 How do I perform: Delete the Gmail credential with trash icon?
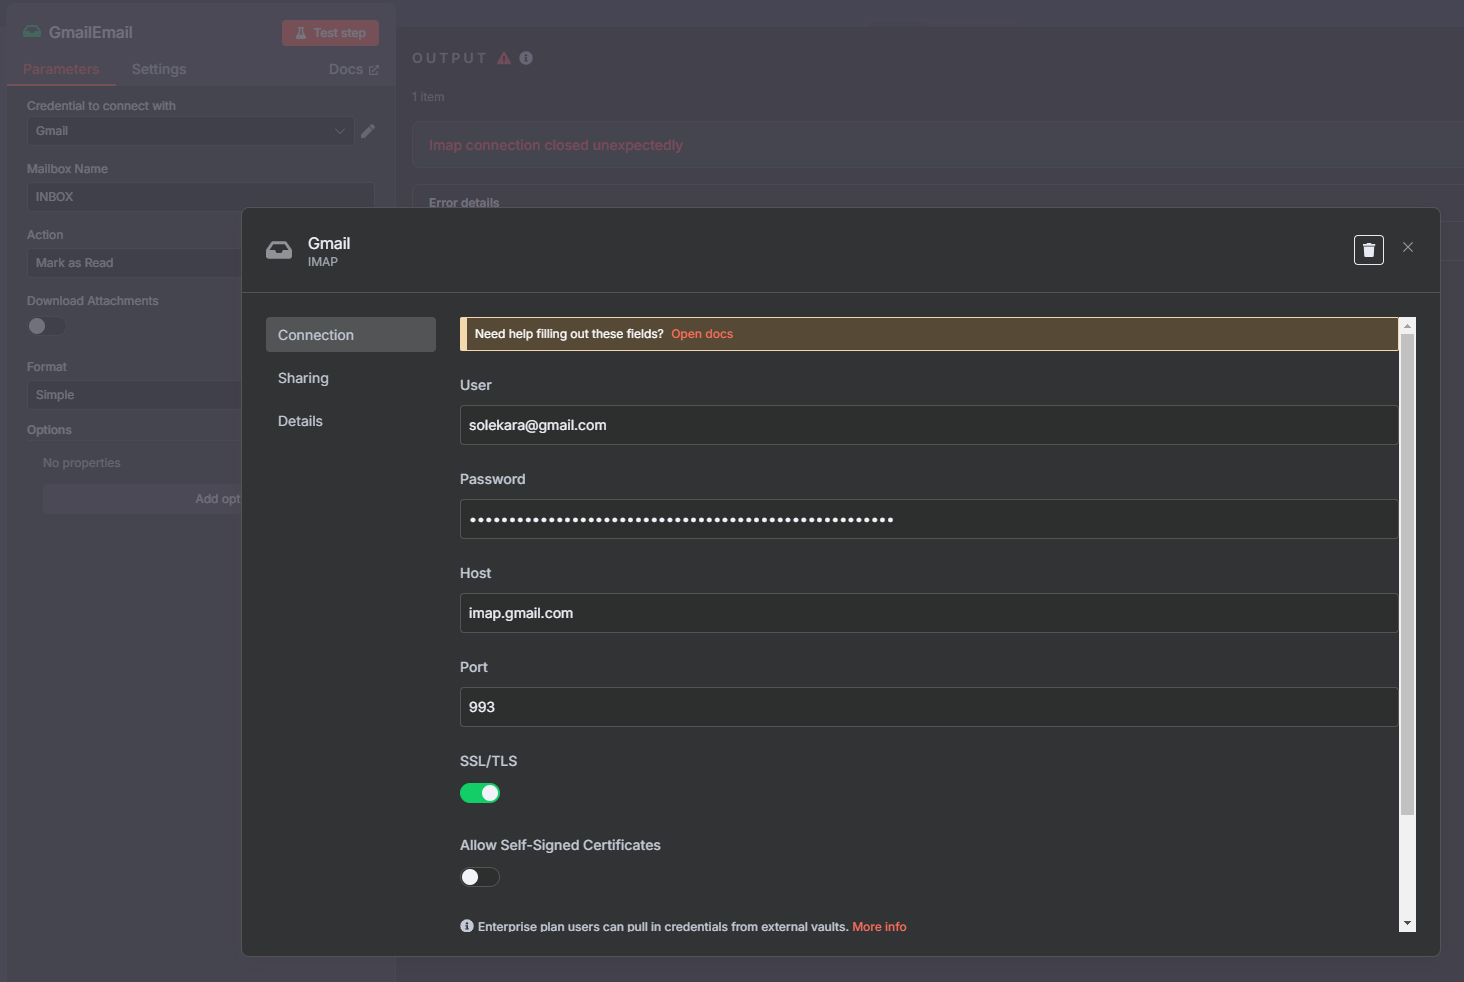[x=1368, y=250]
